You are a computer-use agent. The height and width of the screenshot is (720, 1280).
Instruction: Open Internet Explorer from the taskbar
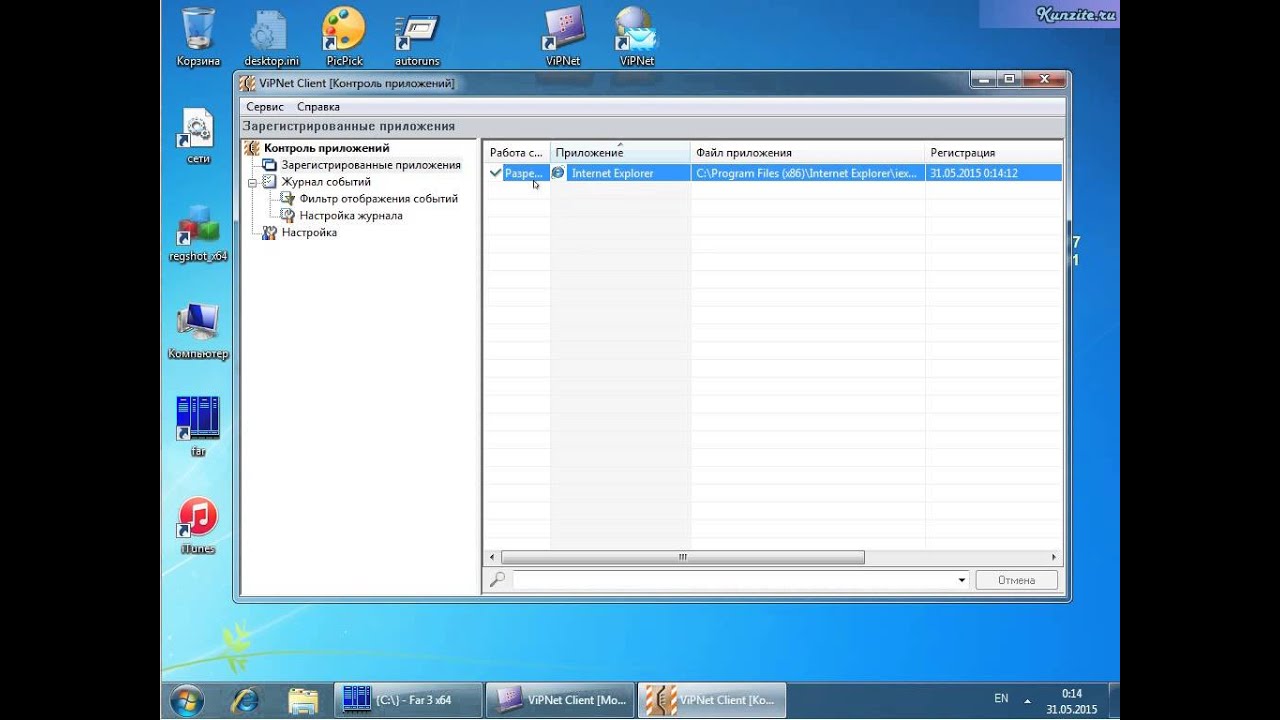pos(245,700)
